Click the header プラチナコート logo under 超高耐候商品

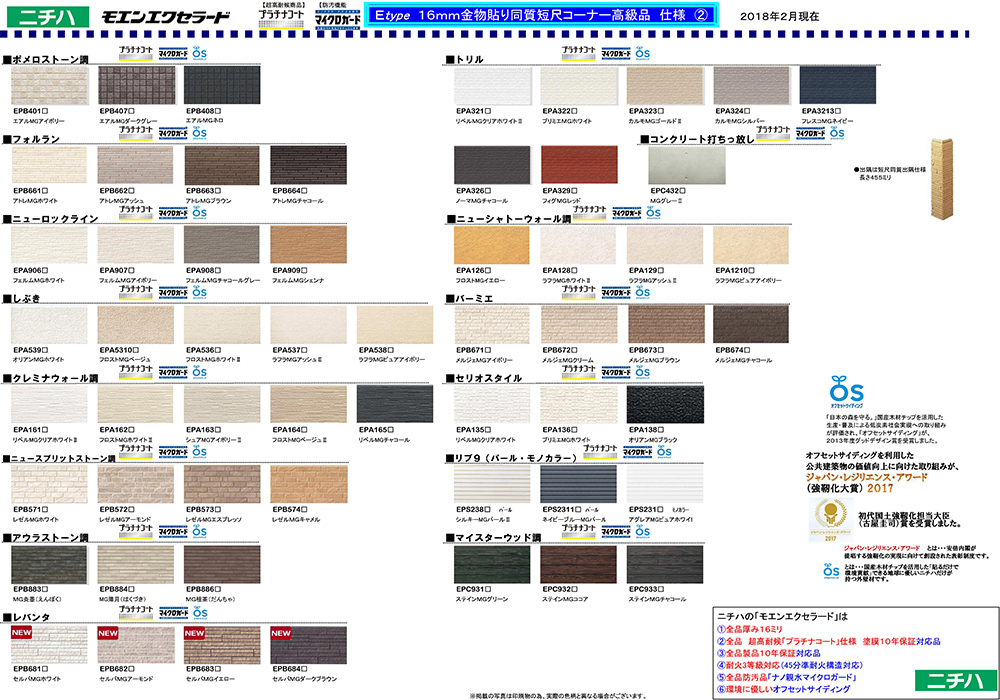tap(281, 18)
